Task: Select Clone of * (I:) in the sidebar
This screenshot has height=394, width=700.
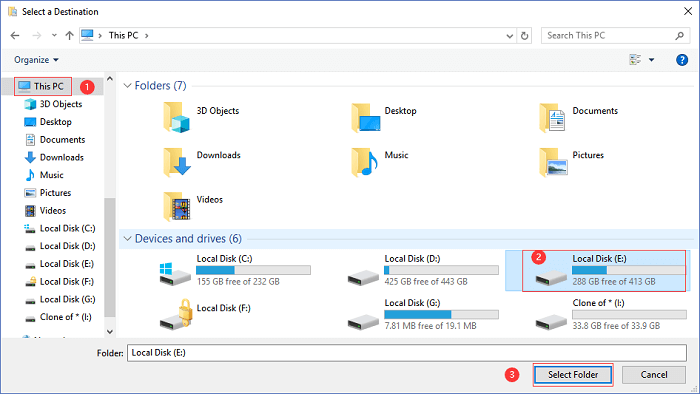Action: point(58,317)
